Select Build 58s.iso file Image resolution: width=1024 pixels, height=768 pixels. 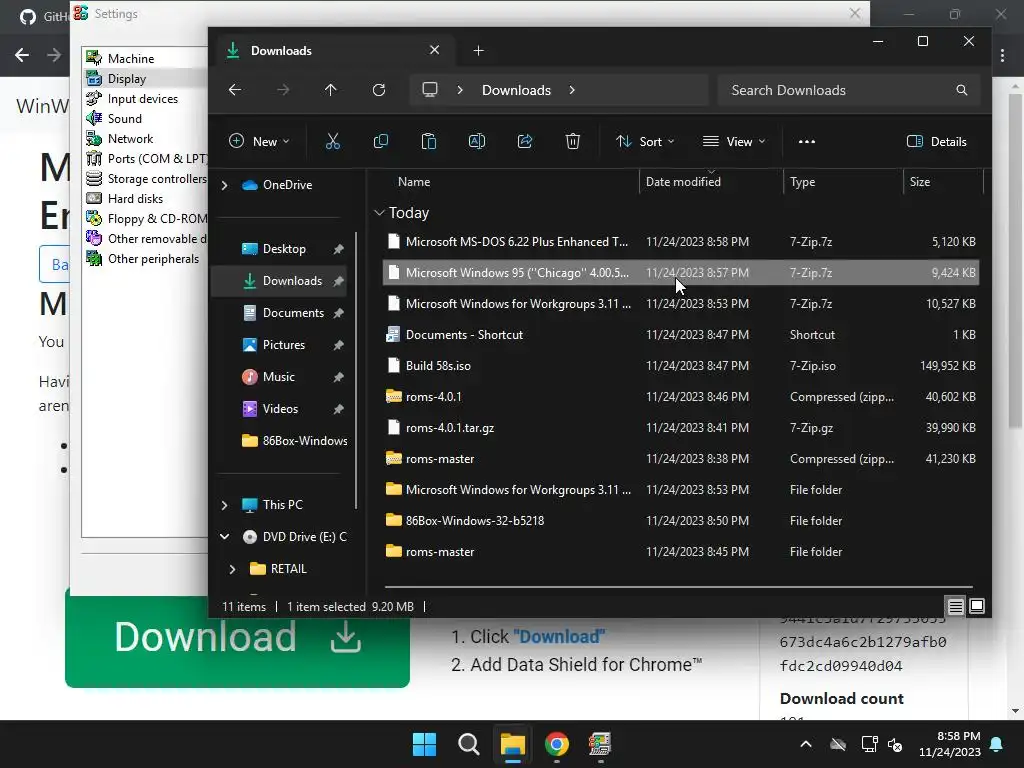click(x=680, y=366)
